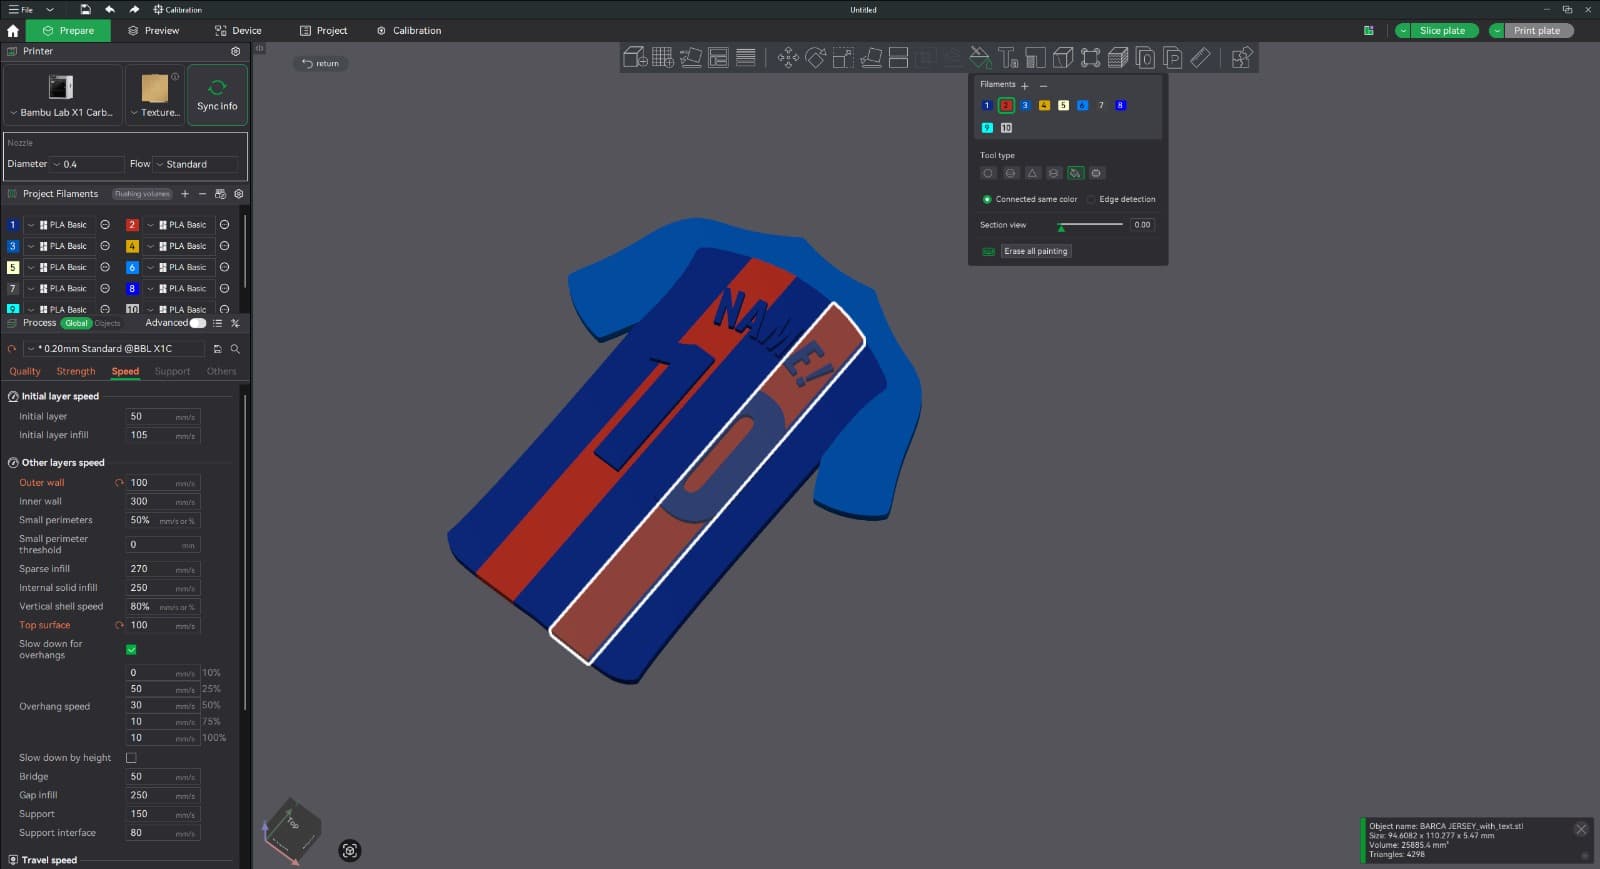Toggle the Advanced mode switch
Viewport: 1600px width, 869px height.
tap(198, 323)
